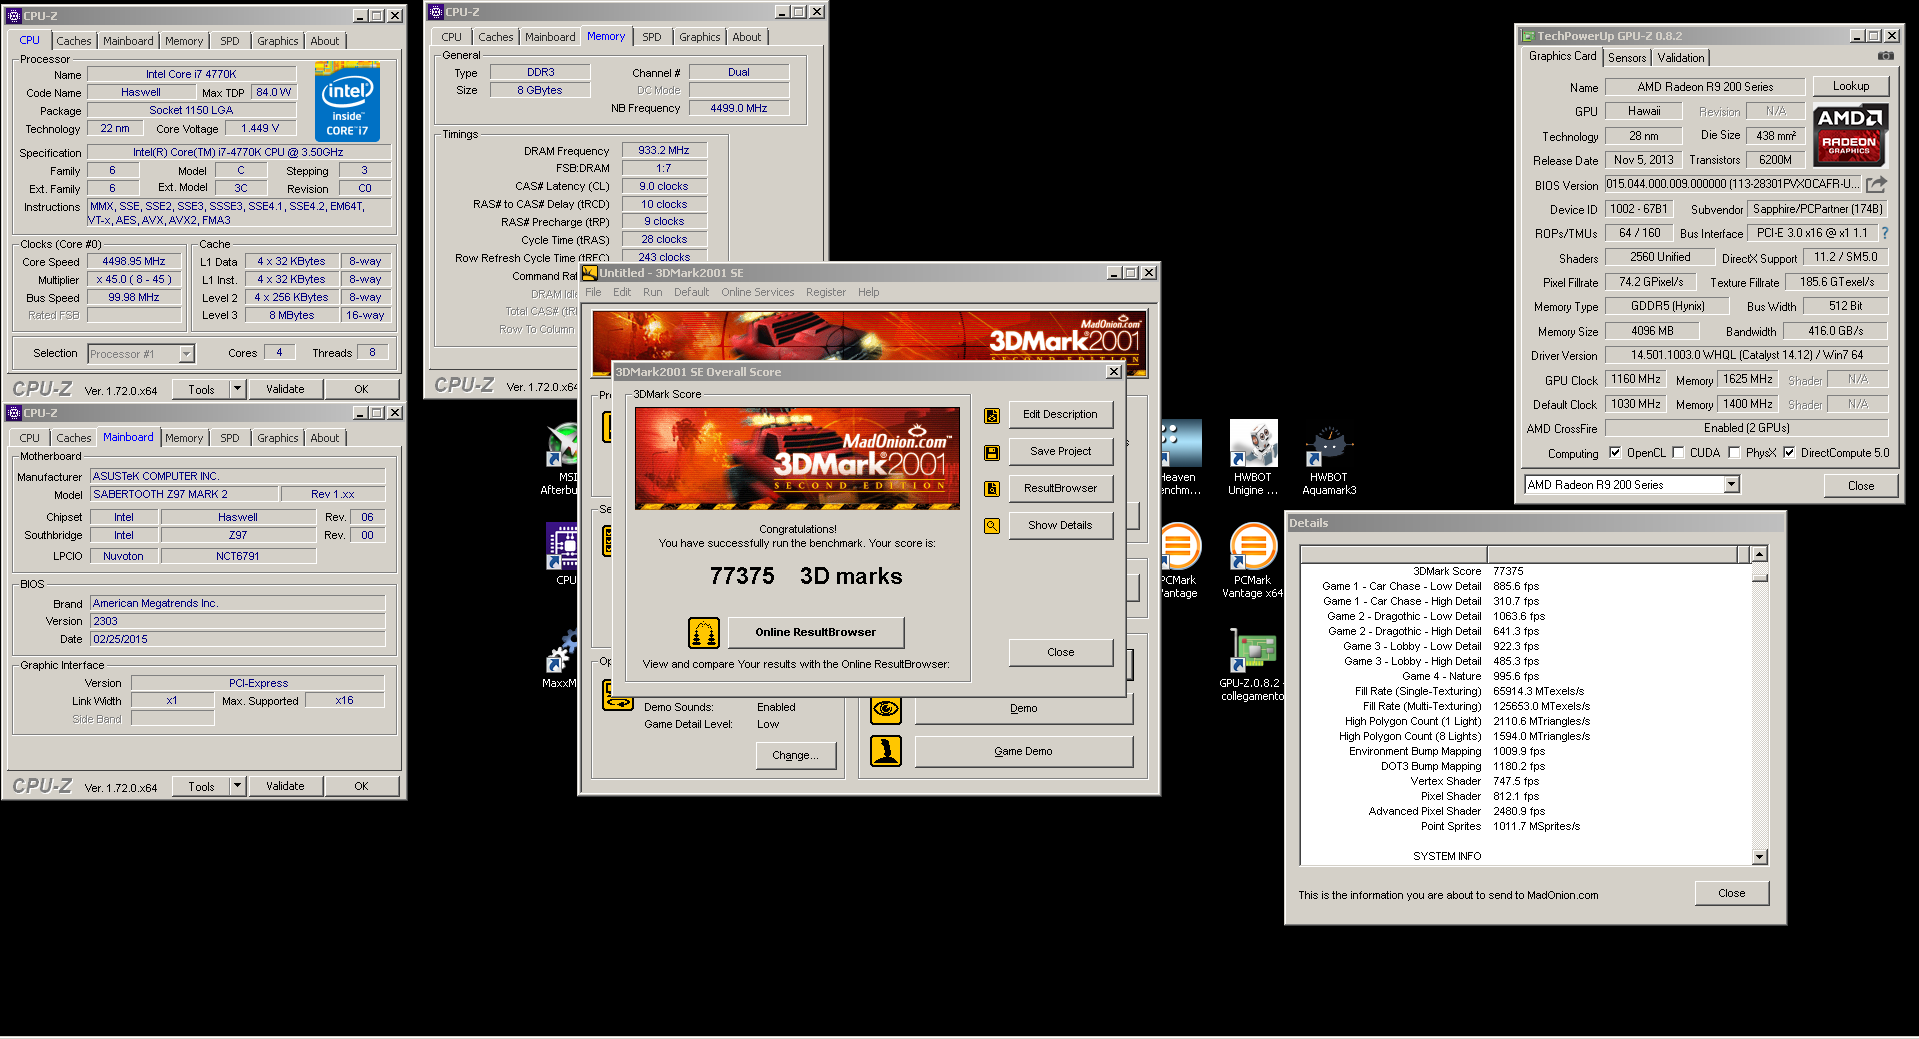This screenshot has height=1039, width=1919.
Task: Click the '3DMark Score 77375' details row
Action: 1527,571
